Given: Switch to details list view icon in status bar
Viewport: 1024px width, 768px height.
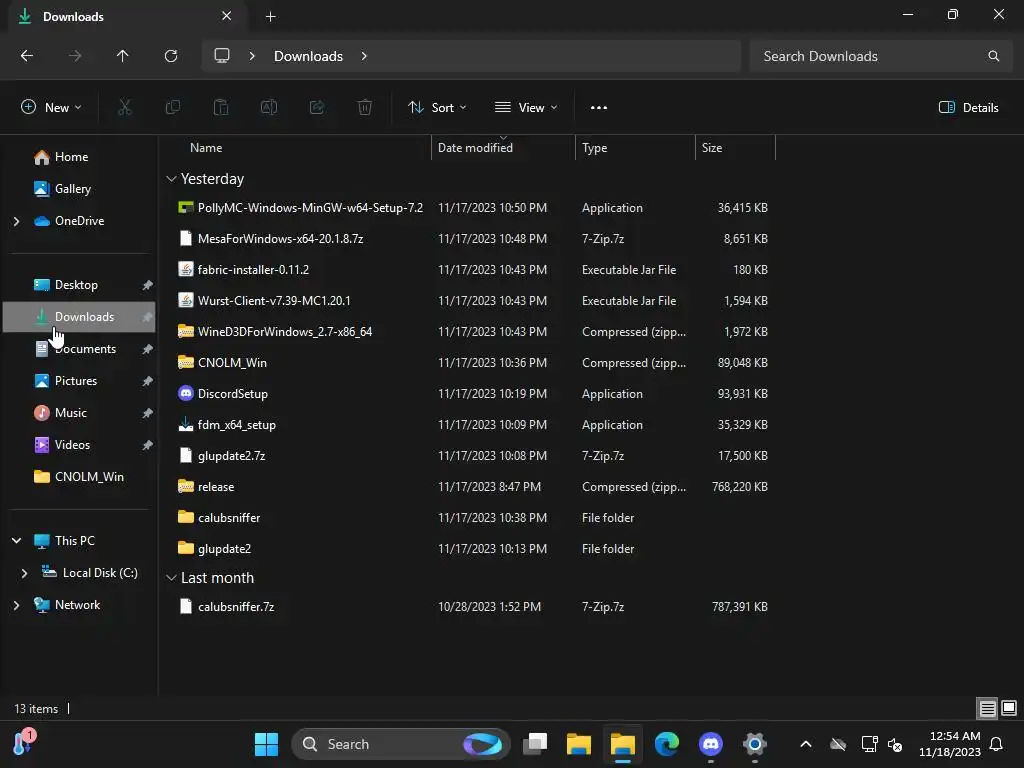Looking at the screenshot, I should coord(987,708).
